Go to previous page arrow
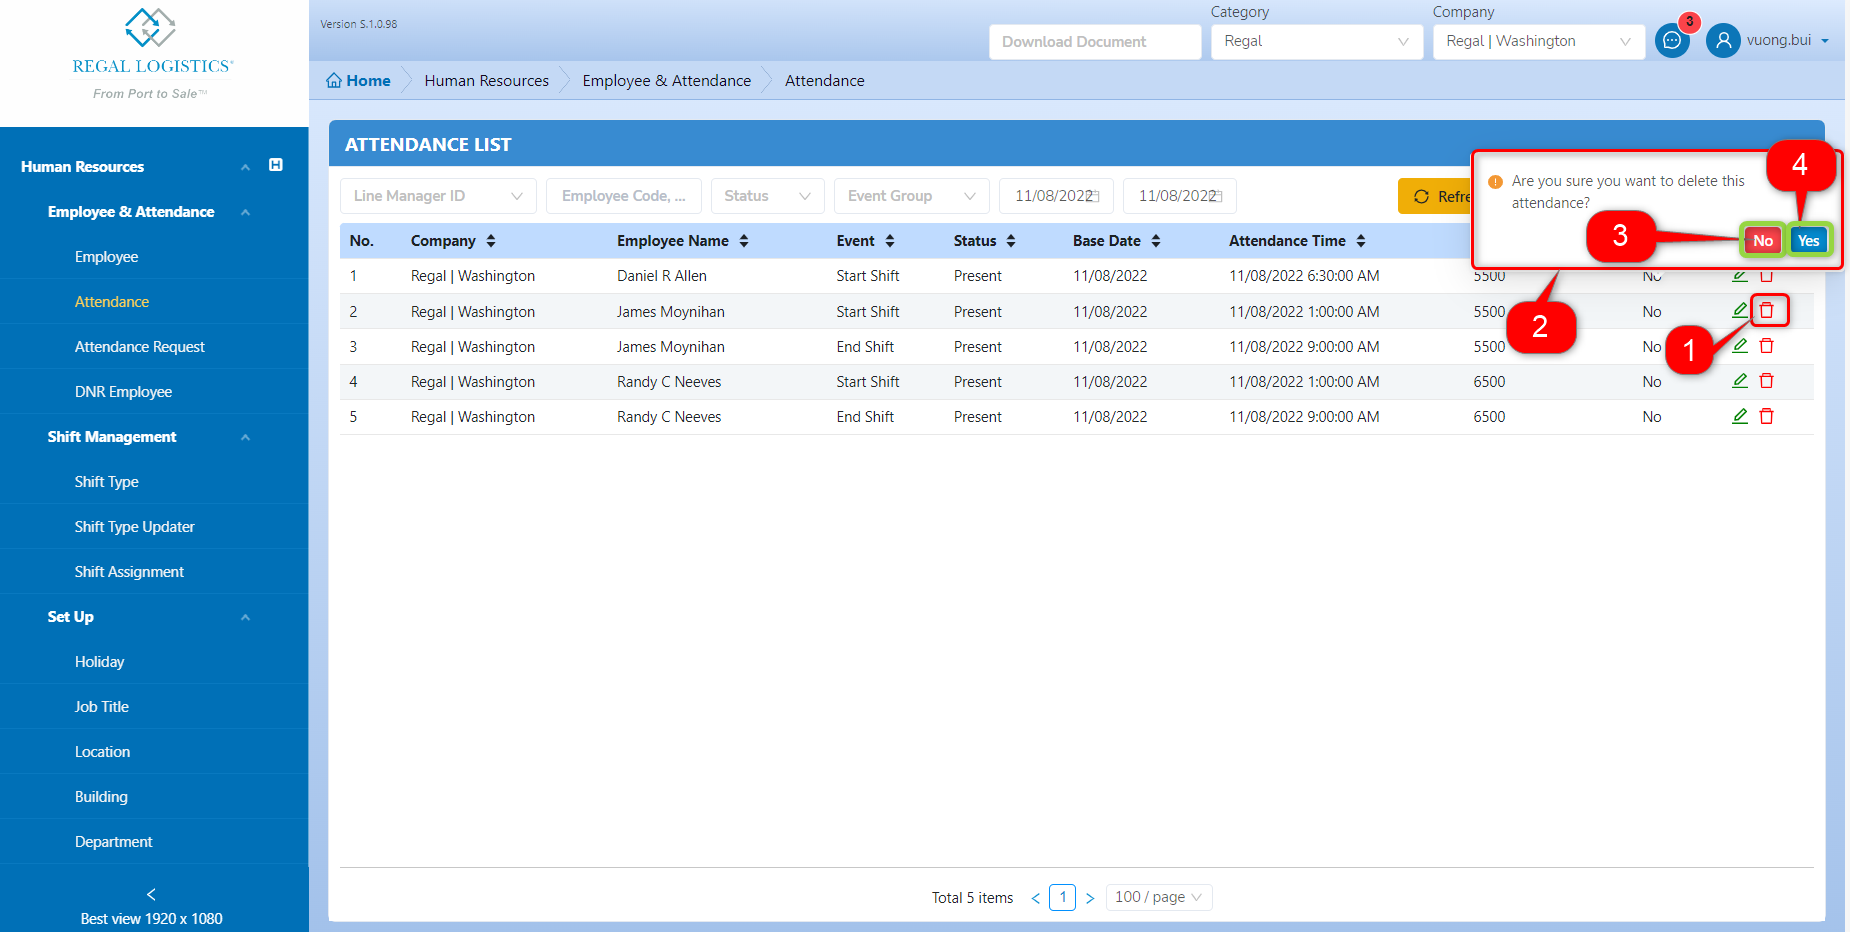This screenshot has height=932, width=1850. pos(1036,898)
